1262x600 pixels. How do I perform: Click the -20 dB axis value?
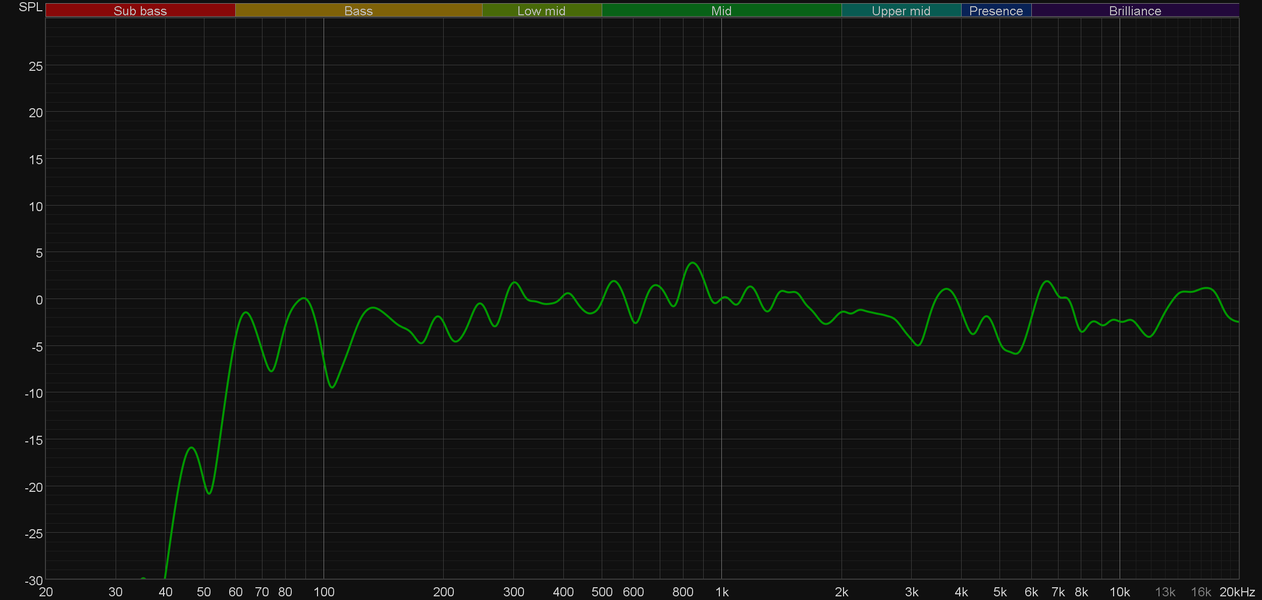32,487
